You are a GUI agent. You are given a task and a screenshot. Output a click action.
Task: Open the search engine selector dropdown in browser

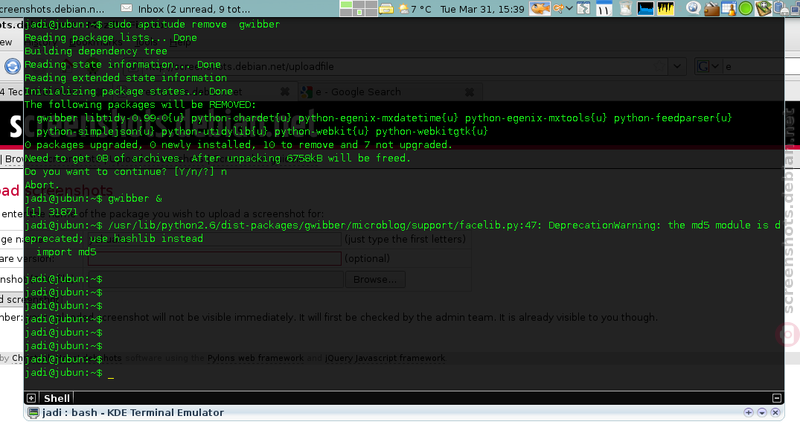pyautogui.click(x=708, y=66)
